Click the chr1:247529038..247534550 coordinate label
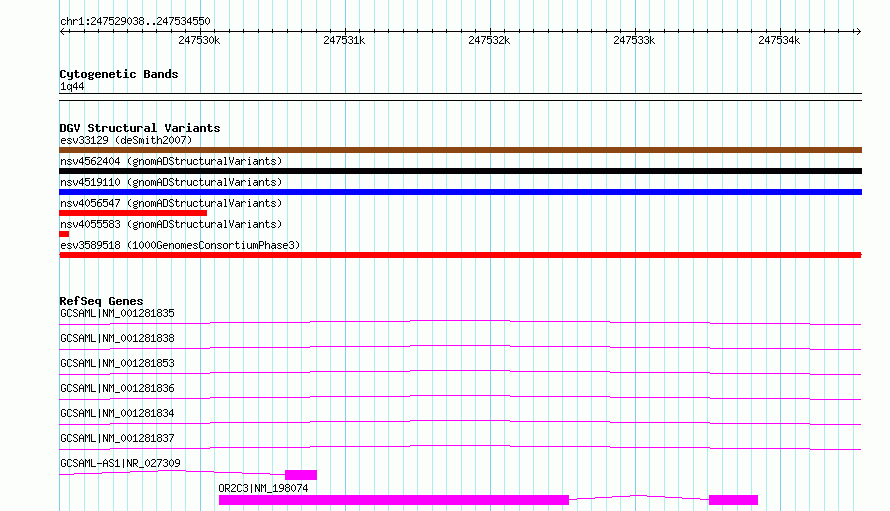Screen dimensions: 890x511 [x=135, y=21]
